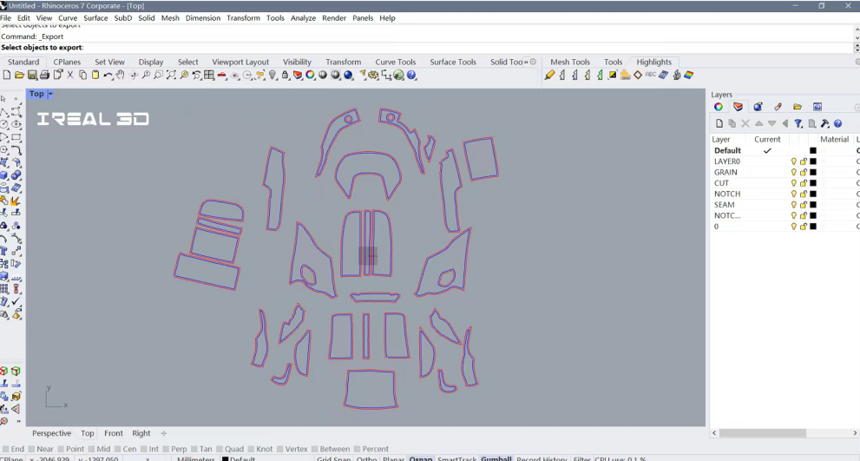Click the New Layer icon in Layers panel

[x=719, y=123]
